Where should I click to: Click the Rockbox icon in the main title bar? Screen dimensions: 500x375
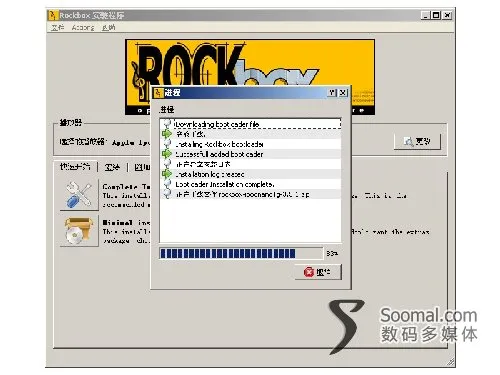point(53,15)
